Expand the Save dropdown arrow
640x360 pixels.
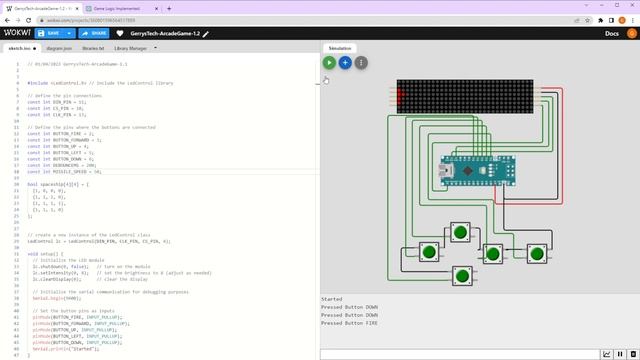(x=69, y=33)
